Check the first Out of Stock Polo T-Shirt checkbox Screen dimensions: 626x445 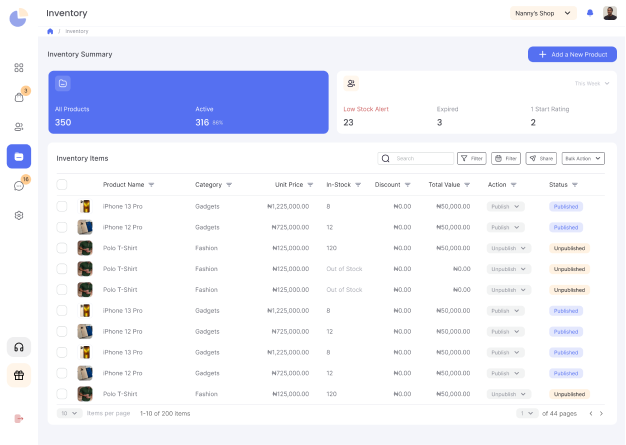pyautogui.click(x=61, y=269)
